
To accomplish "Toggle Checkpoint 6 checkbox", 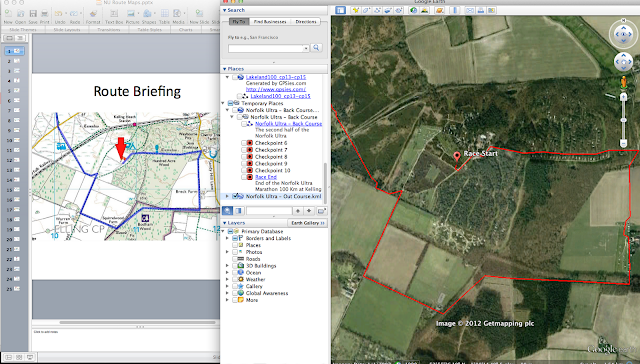I will pyautogui.click(x=244, y=143).
